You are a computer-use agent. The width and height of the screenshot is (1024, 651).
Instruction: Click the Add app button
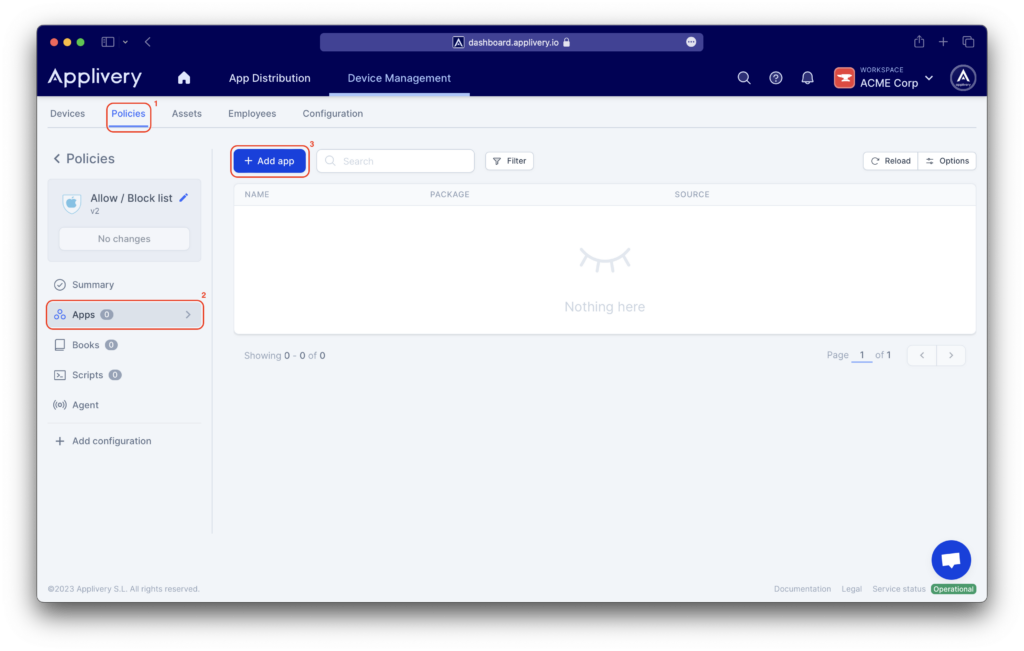(270, 161)
